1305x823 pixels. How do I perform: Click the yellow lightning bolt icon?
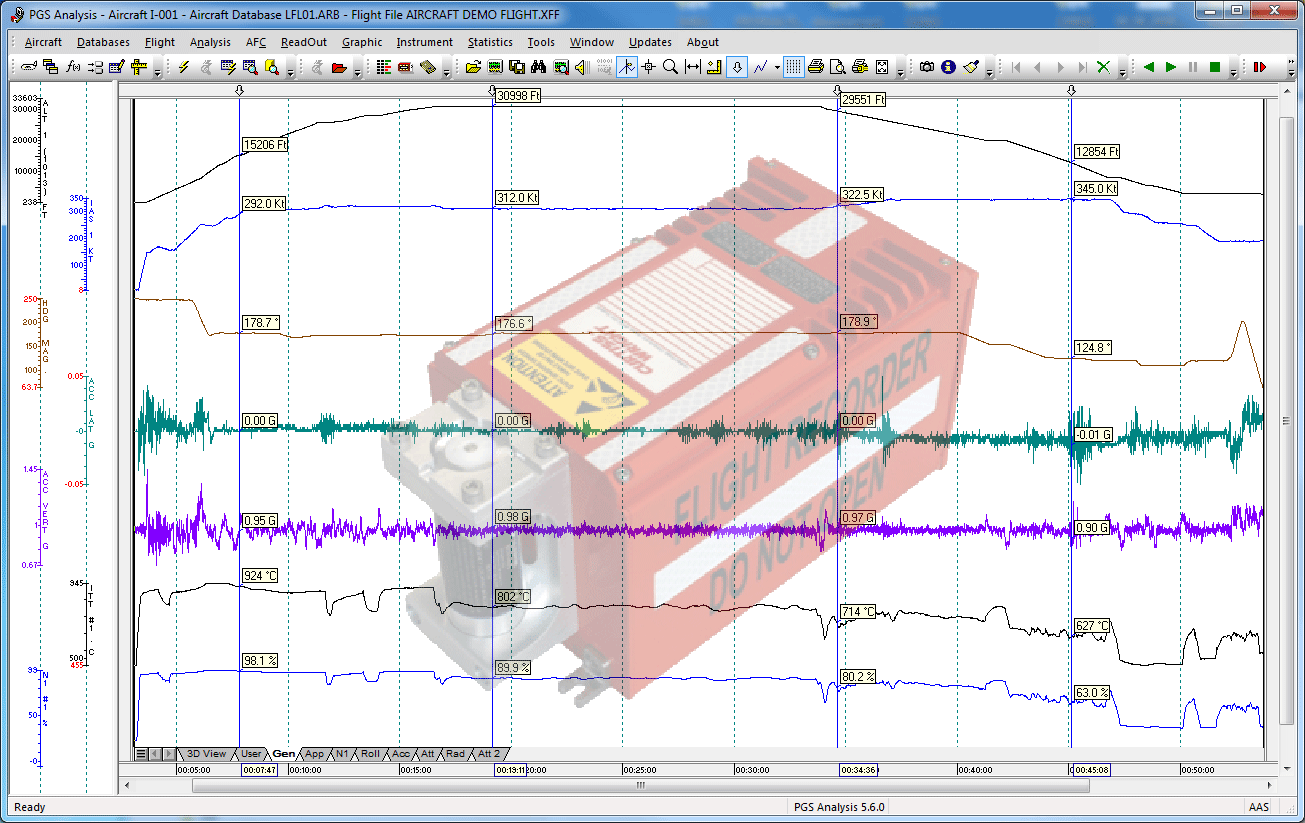pos(182,67)
